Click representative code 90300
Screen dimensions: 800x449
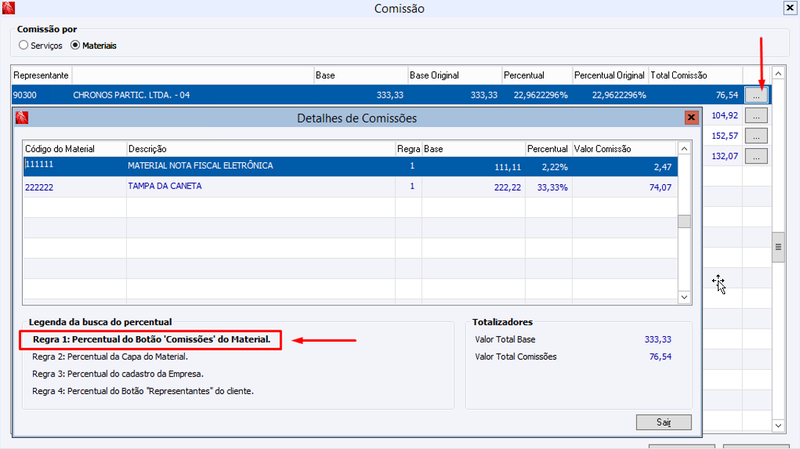(25, 95)
